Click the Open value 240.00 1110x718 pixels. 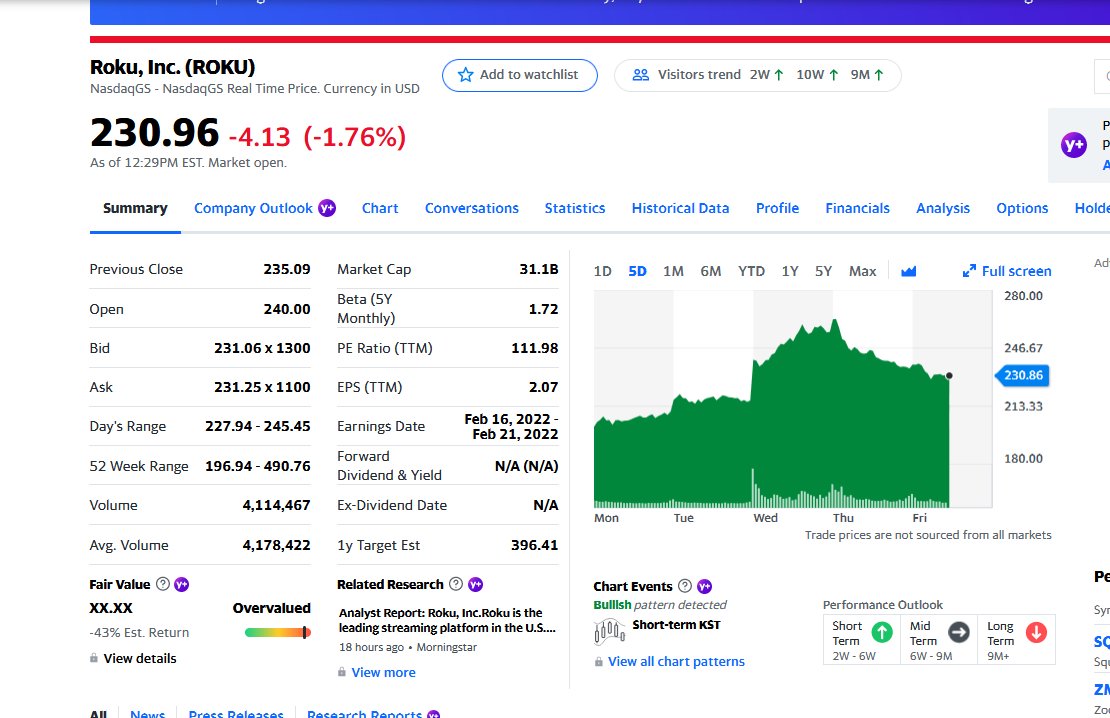pyautogui.click(x=287, y=309)
